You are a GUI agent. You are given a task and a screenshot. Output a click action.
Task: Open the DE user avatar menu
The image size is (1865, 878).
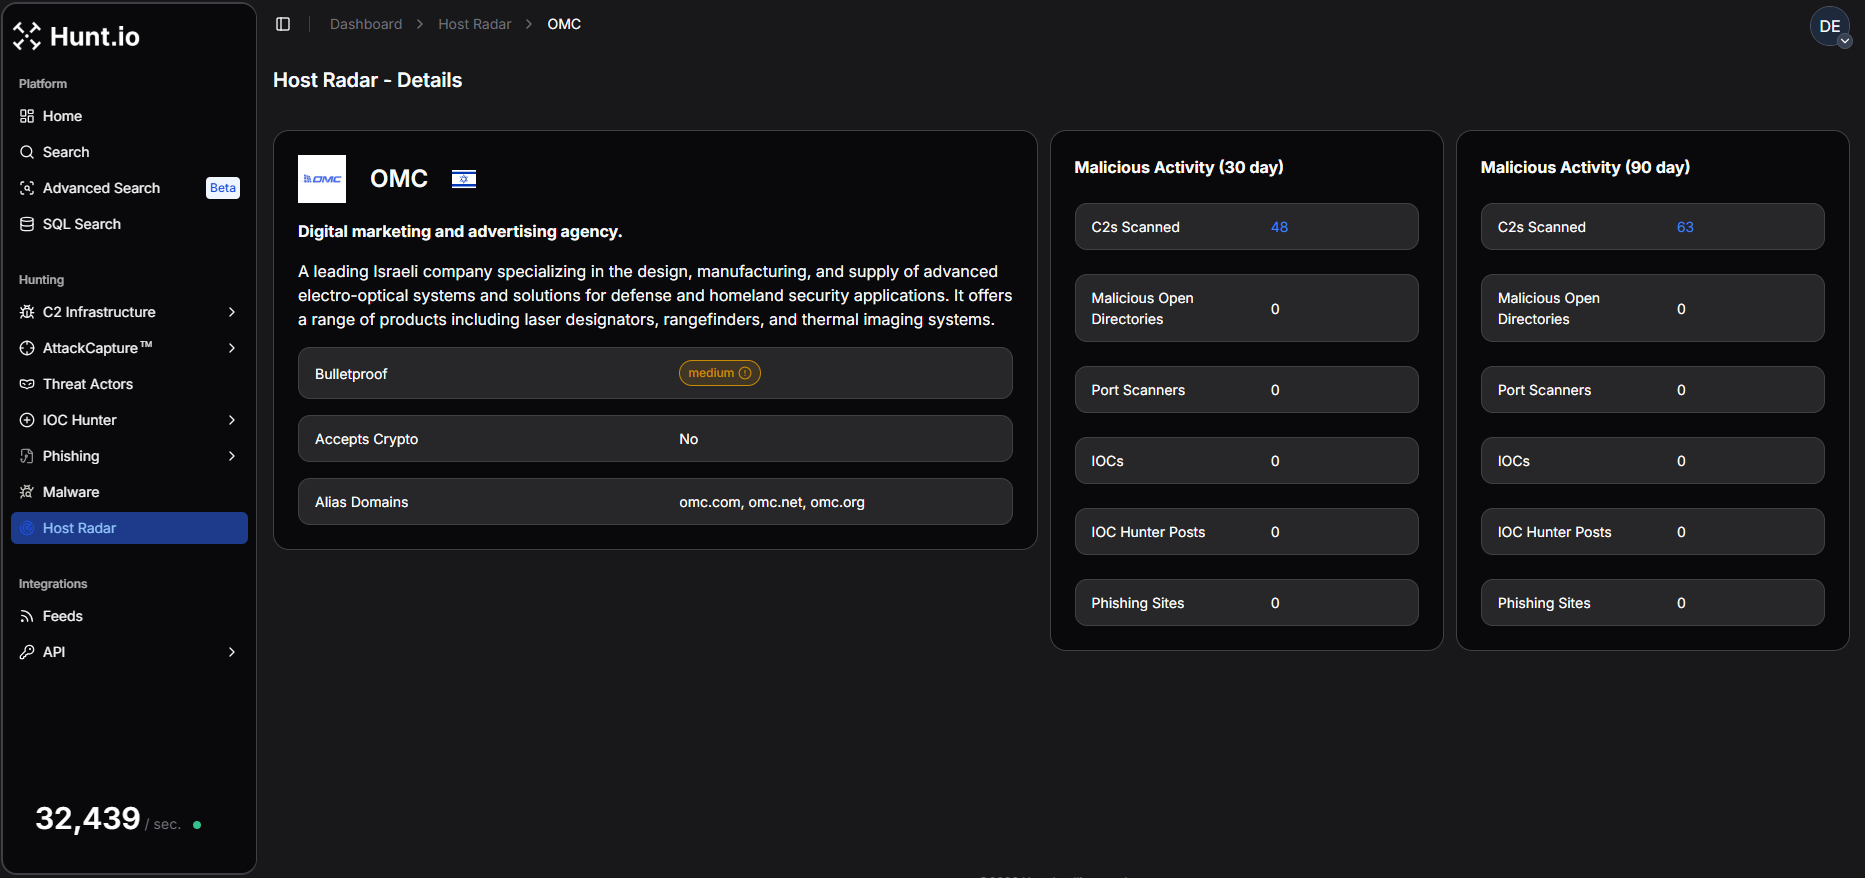coord(1830,27)
